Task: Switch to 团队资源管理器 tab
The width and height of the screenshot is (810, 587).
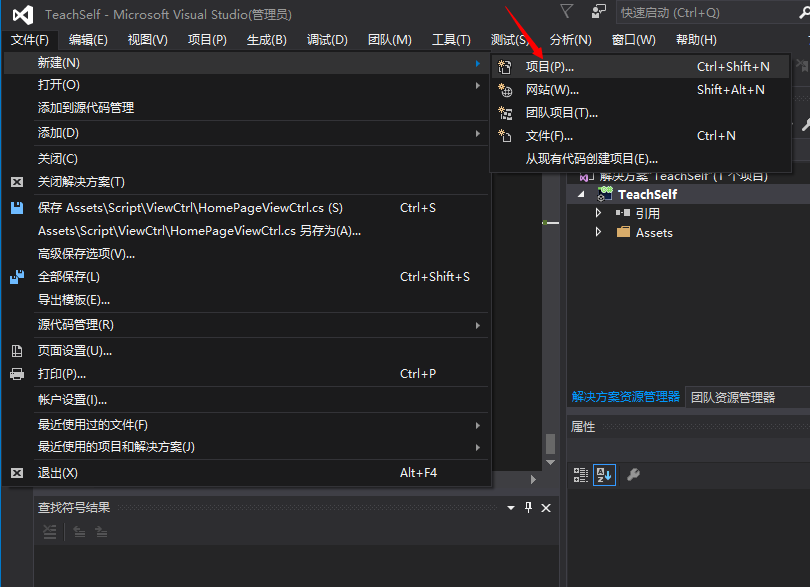Action: 733,397
